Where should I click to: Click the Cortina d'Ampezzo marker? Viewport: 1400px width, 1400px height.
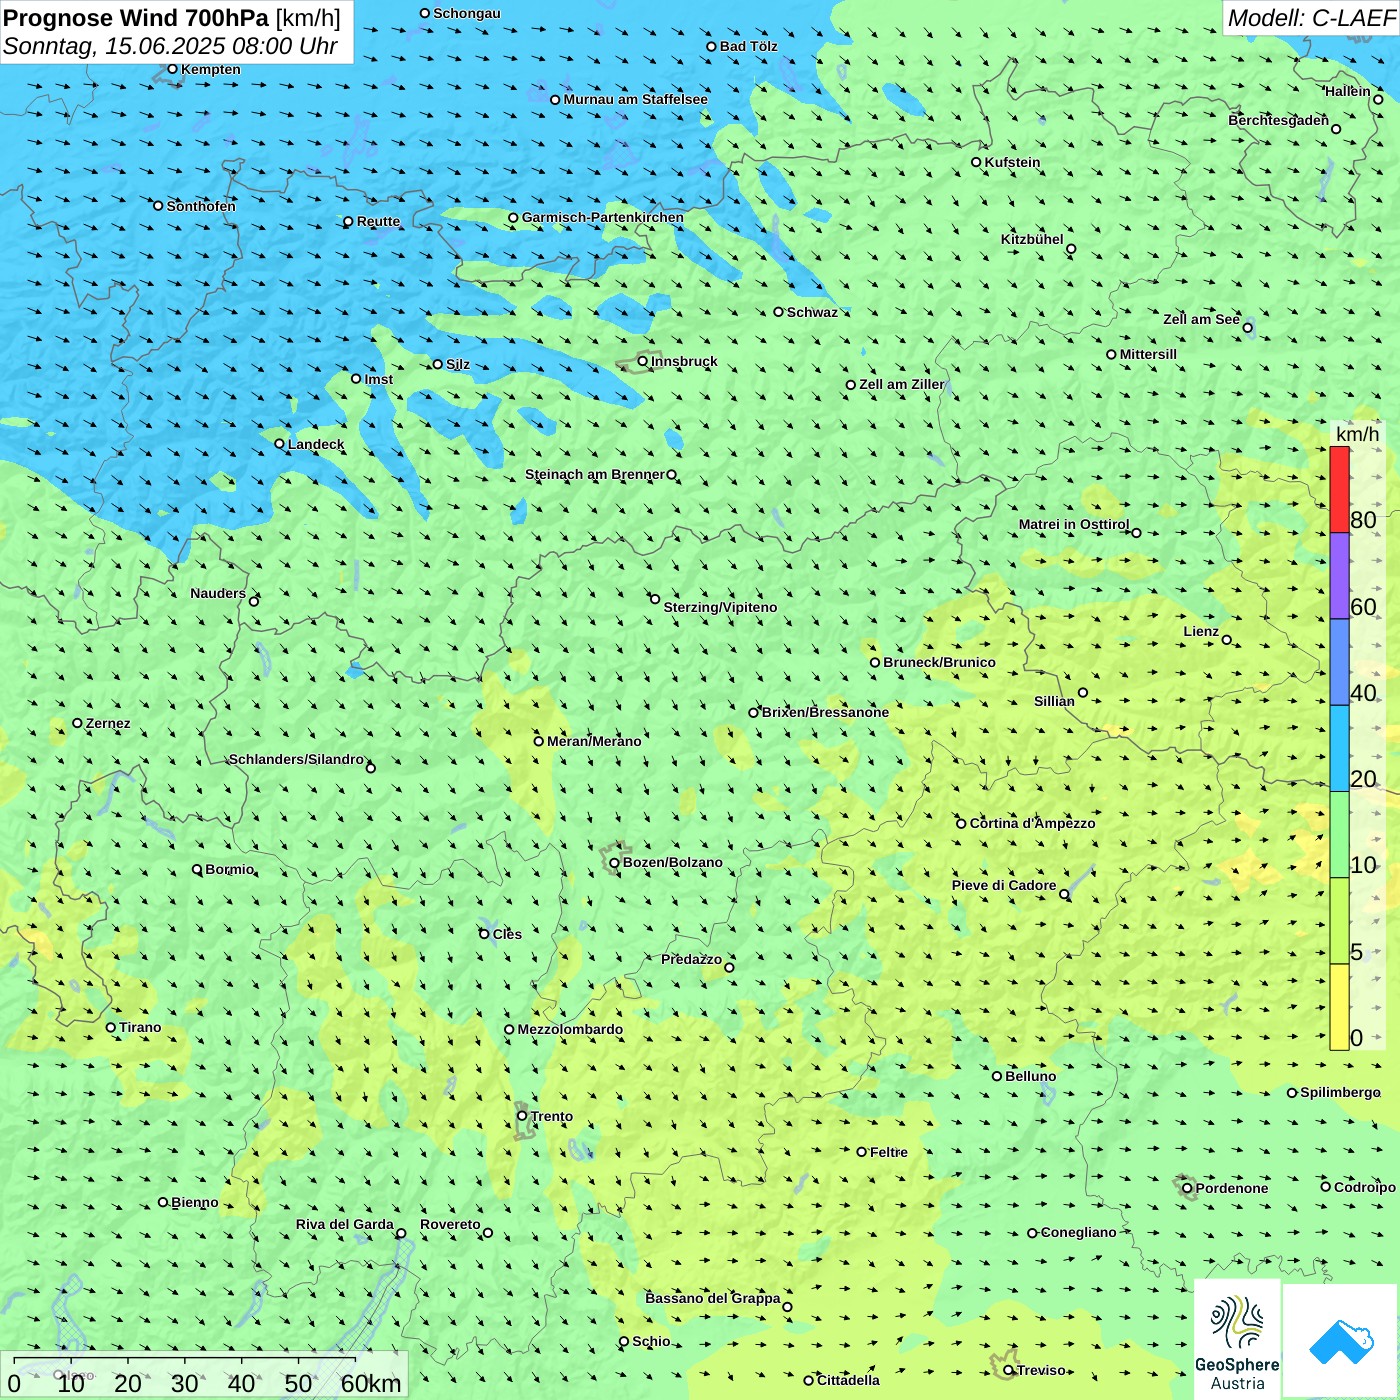(x=961, y=823)
